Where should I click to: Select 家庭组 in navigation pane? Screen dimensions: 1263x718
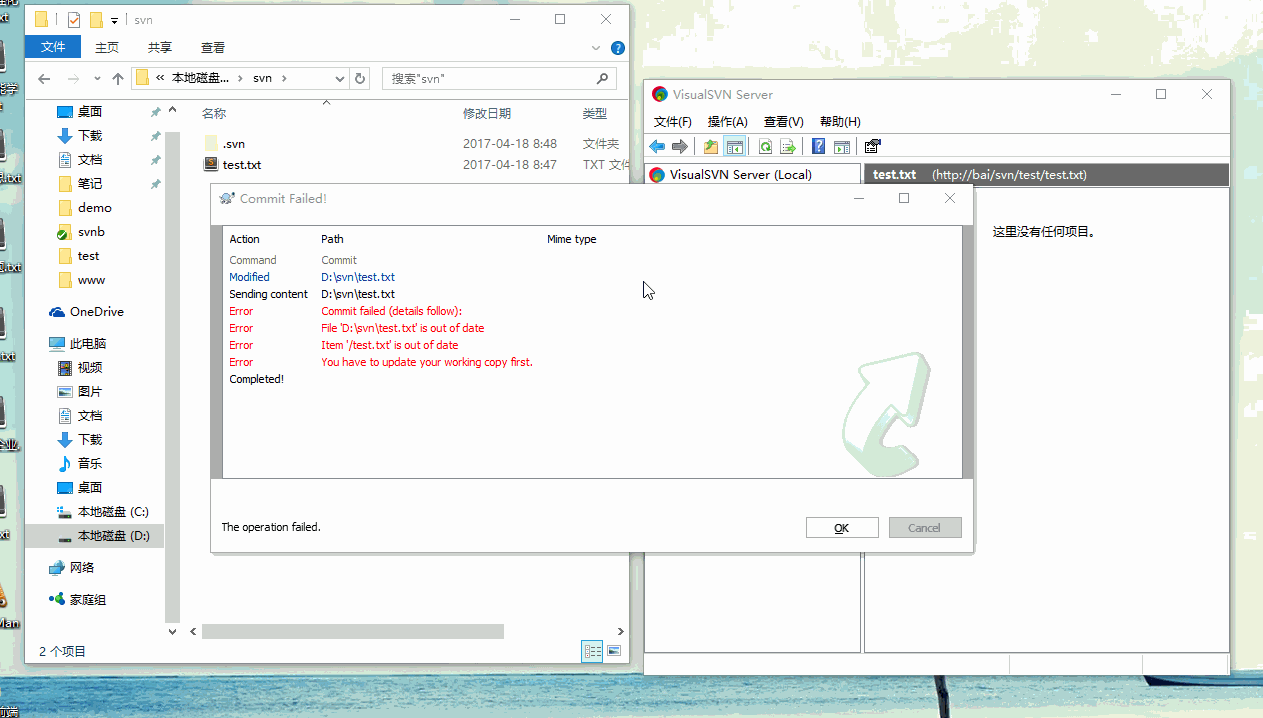(x=88, y=600)
